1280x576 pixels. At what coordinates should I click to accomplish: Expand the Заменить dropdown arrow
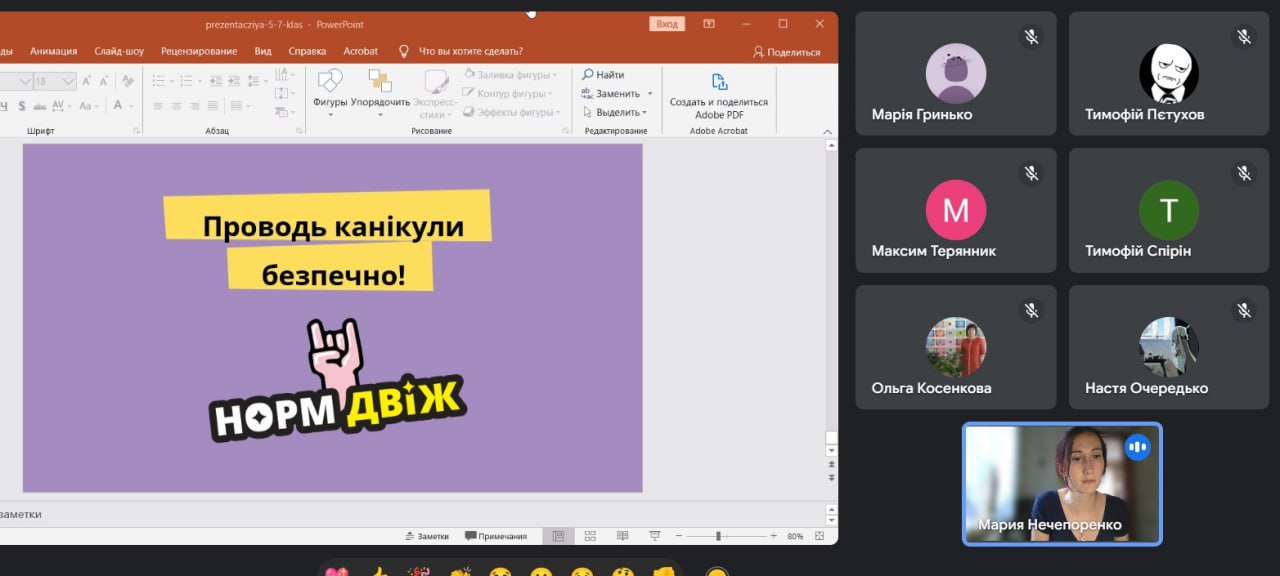pos(649,94)
